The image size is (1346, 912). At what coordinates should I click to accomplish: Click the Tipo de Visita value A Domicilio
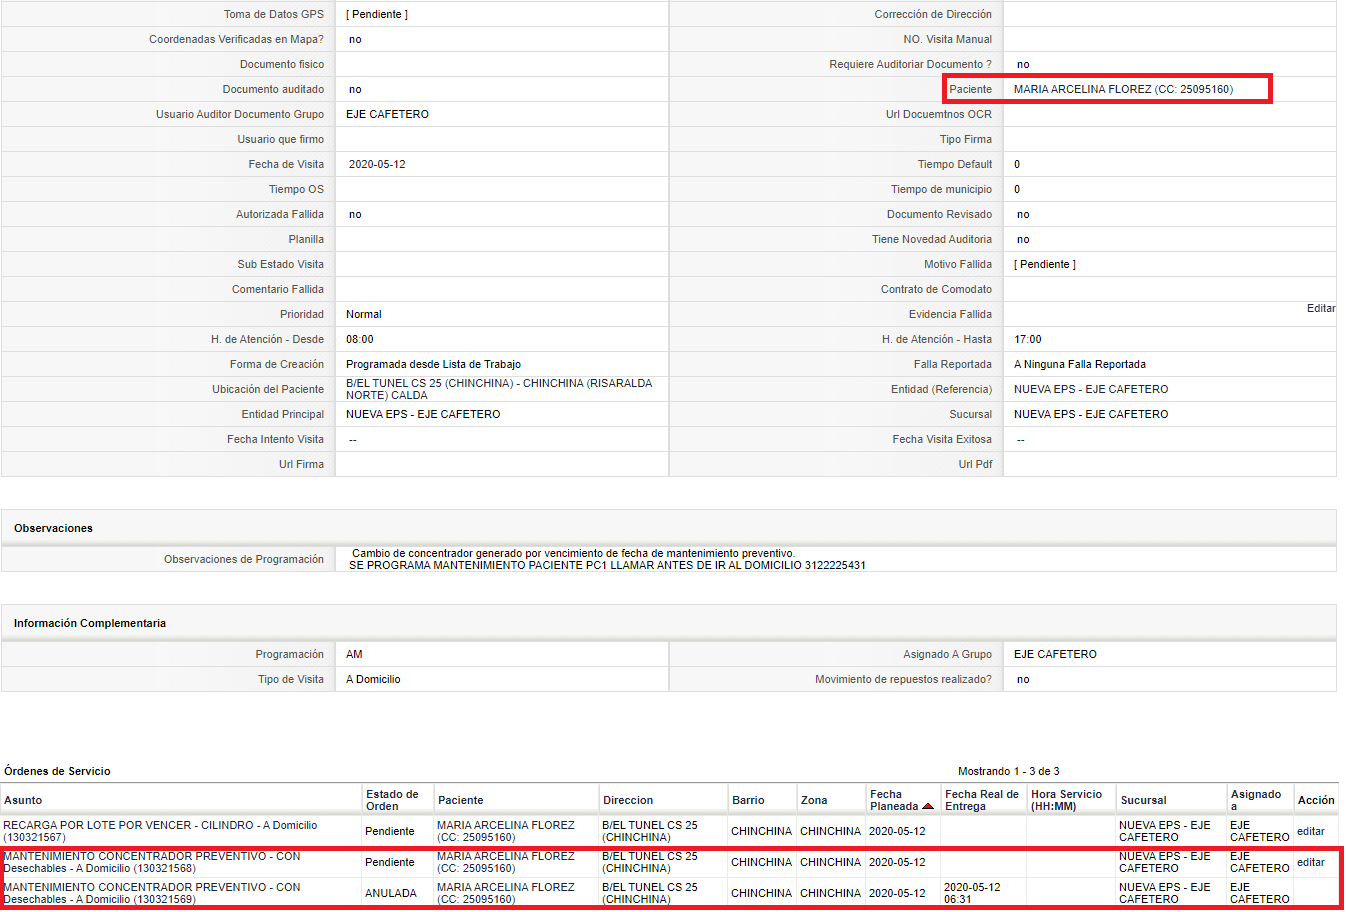373,679
